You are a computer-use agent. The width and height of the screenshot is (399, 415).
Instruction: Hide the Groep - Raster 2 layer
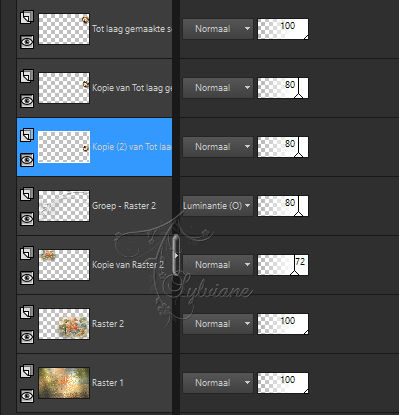tap(27, 219)
